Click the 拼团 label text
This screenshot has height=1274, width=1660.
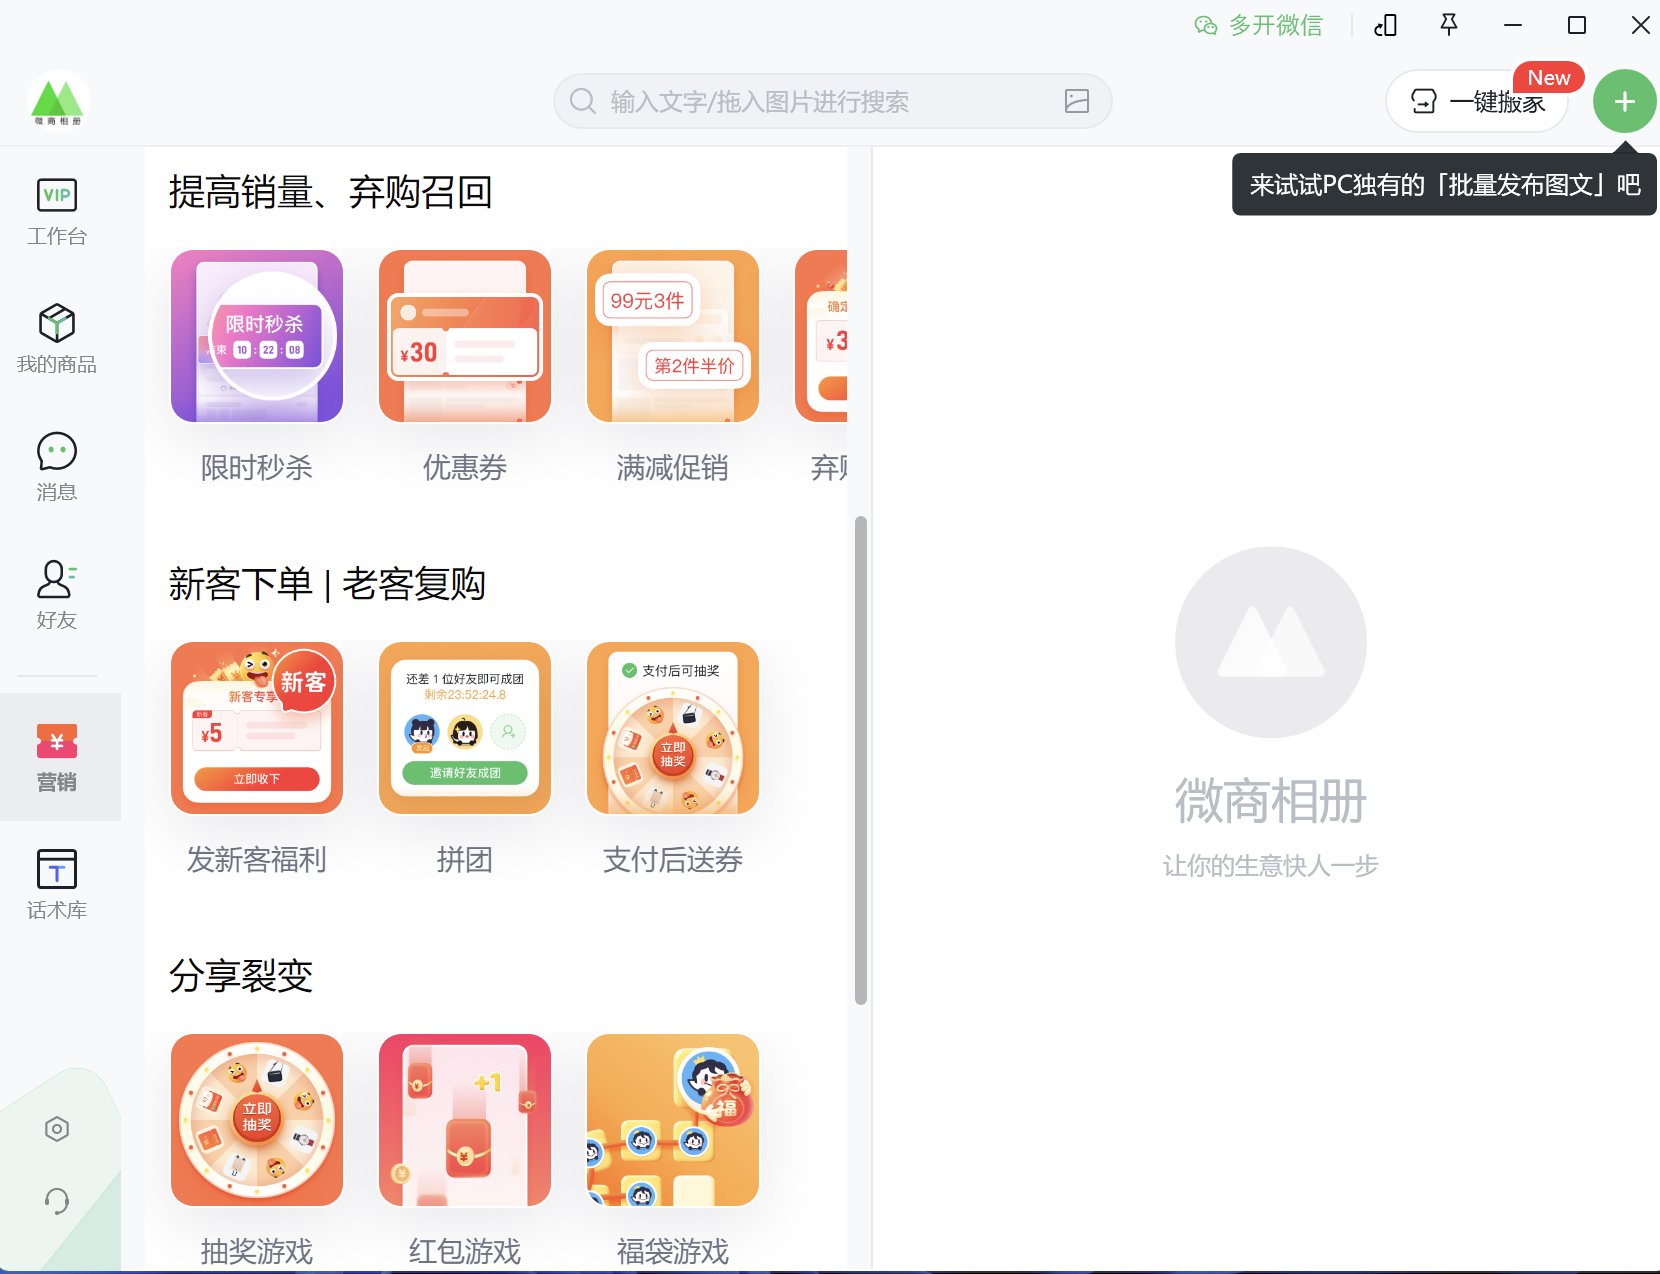465,859
